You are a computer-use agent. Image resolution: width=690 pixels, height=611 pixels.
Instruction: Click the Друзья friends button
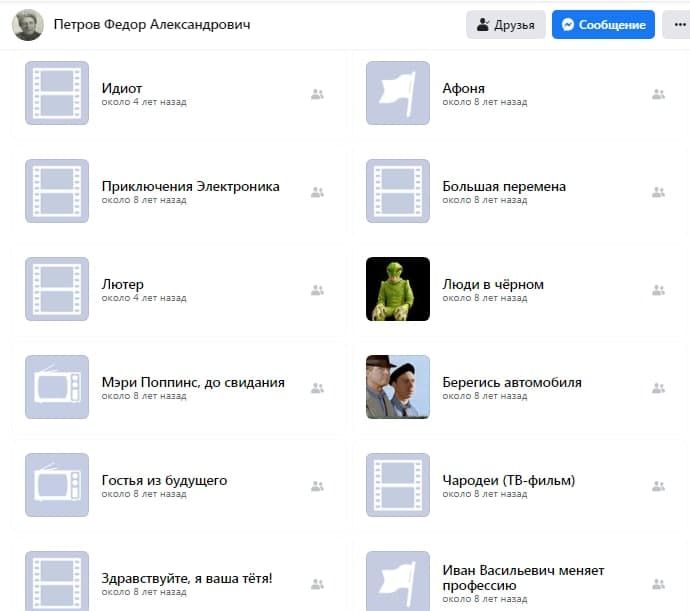click(505, 25)
